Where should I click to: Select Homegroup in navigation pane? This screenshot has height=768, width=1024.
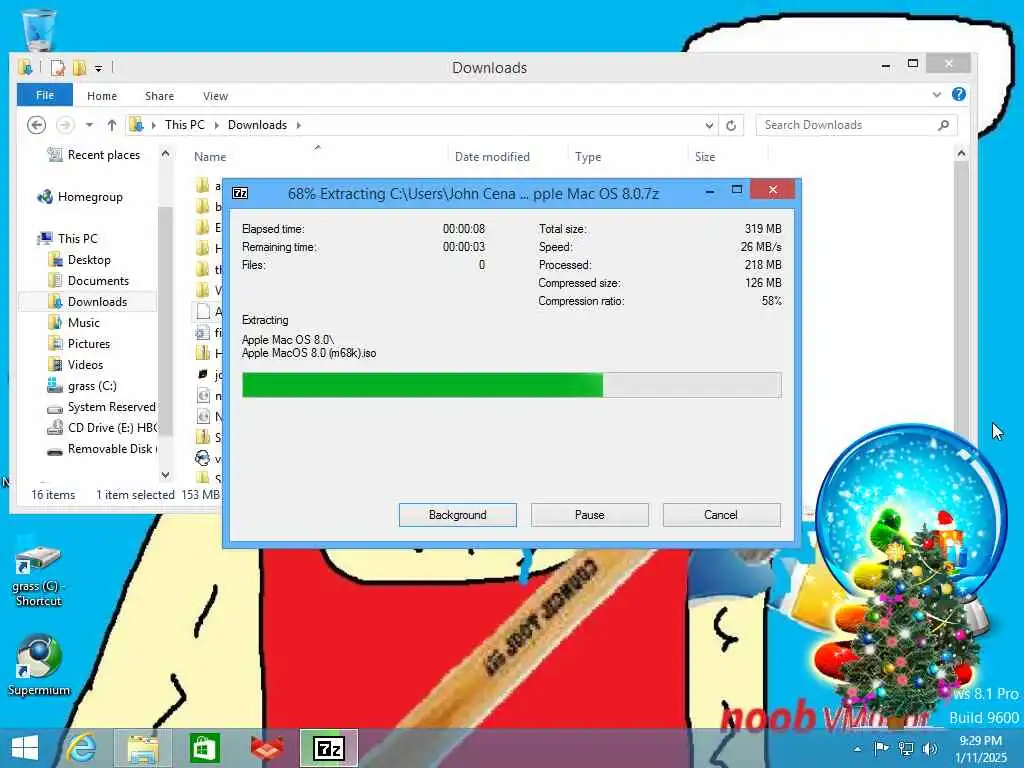point(80,197)
